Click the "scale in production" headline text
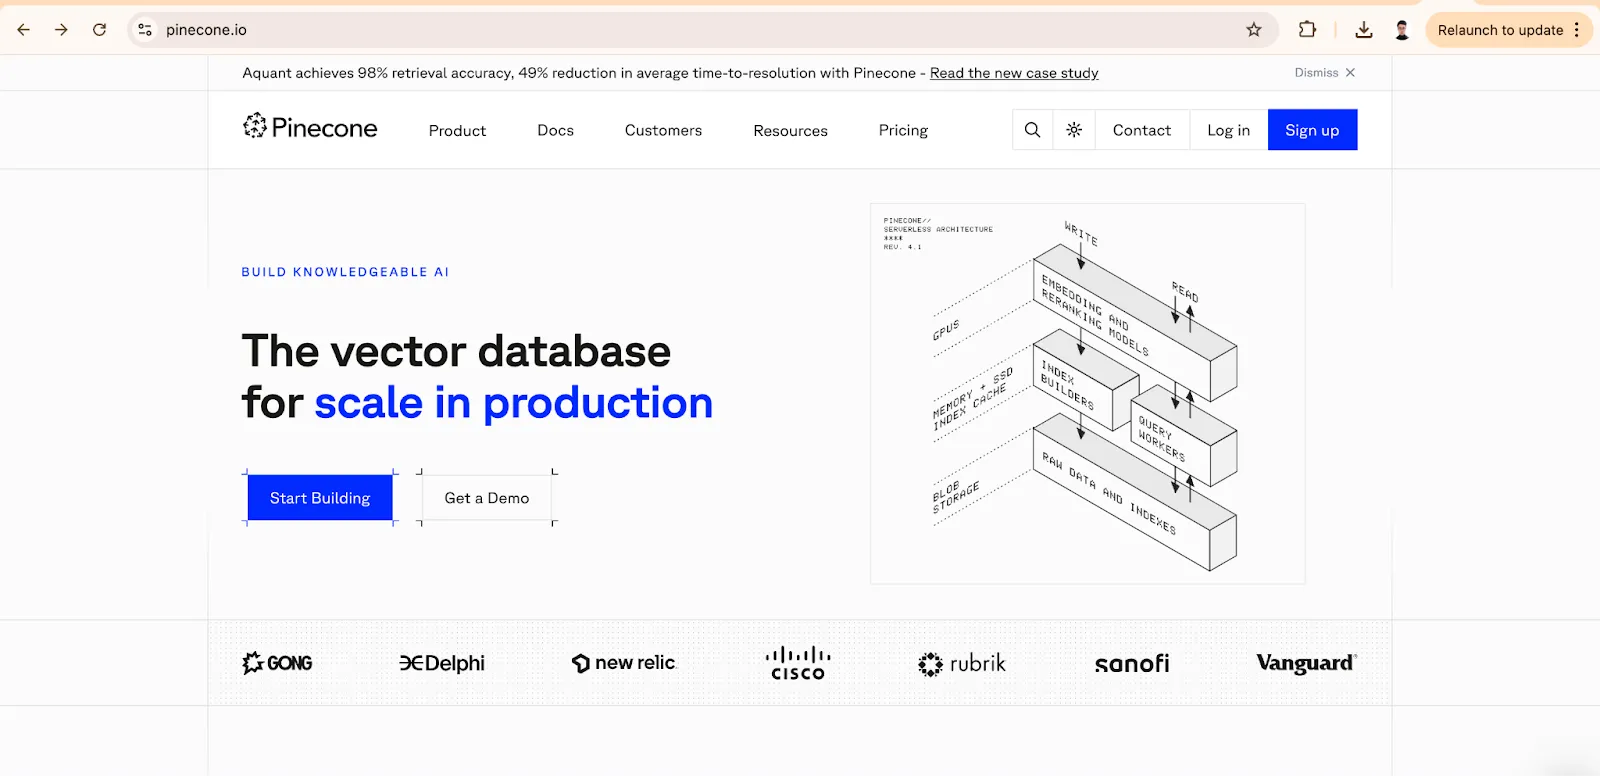The height and width of the screenshot is (776, 1600). (x=513, y=403)
